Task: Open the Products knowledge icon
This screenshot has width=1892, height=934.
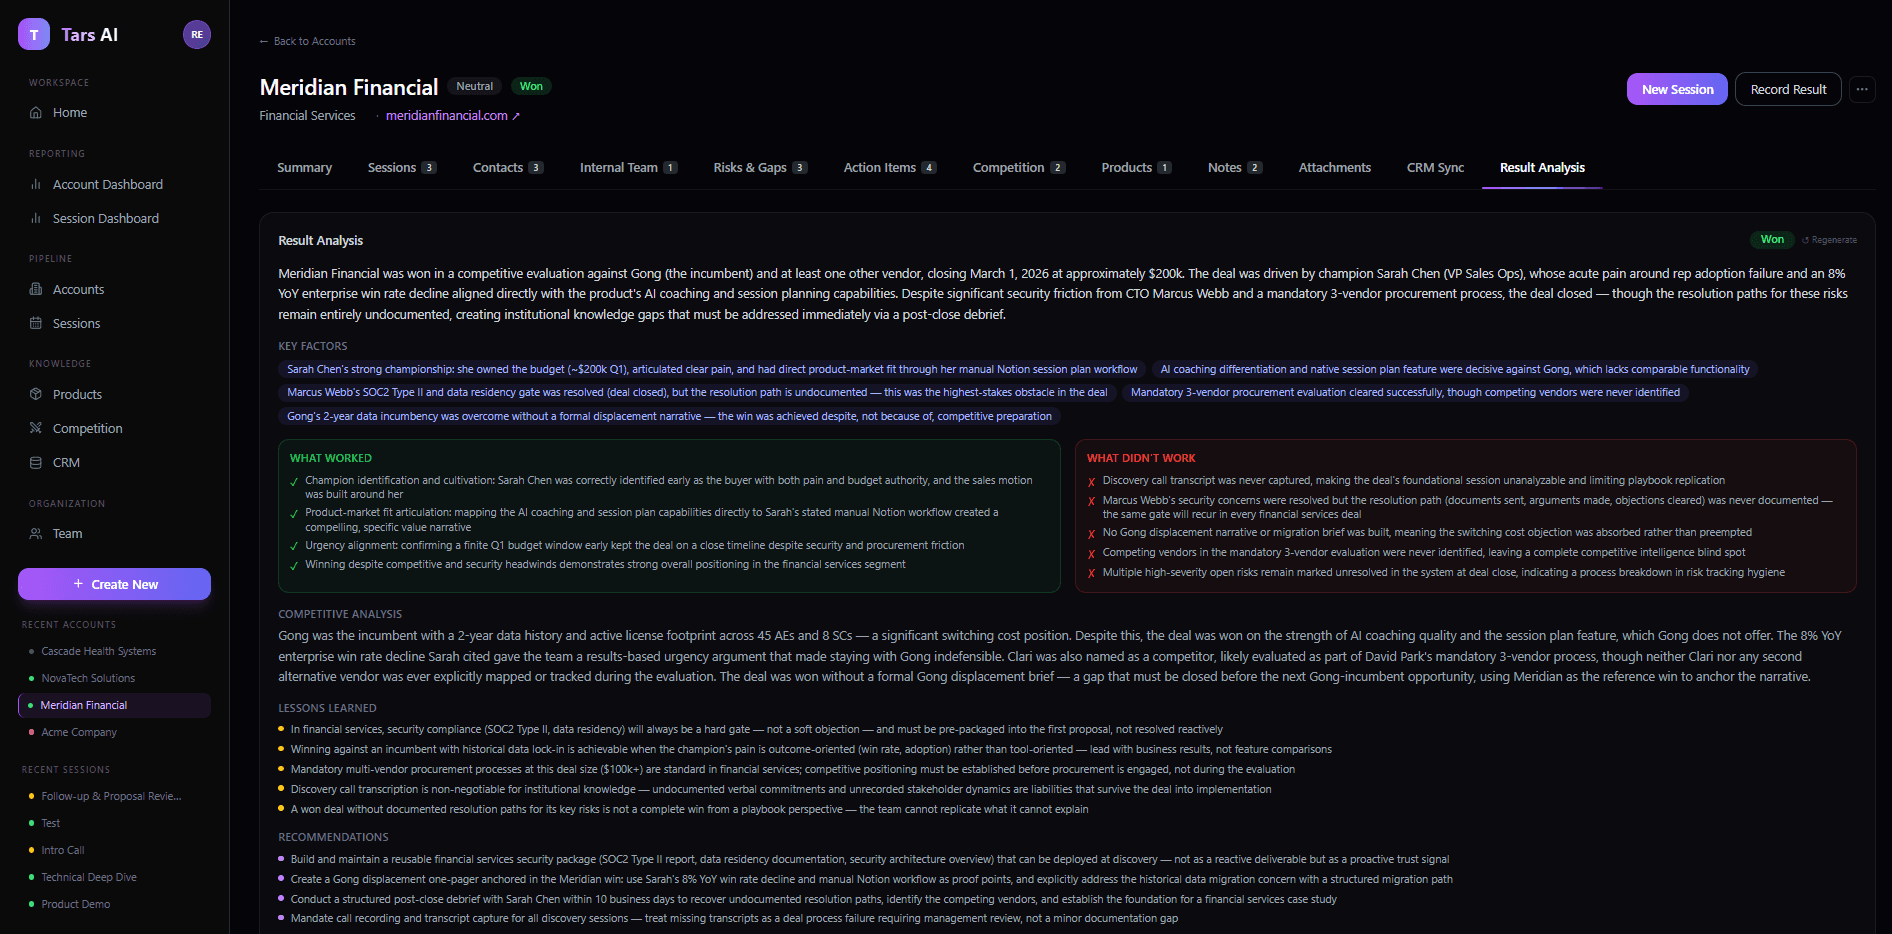Action: tap(35, 394)
